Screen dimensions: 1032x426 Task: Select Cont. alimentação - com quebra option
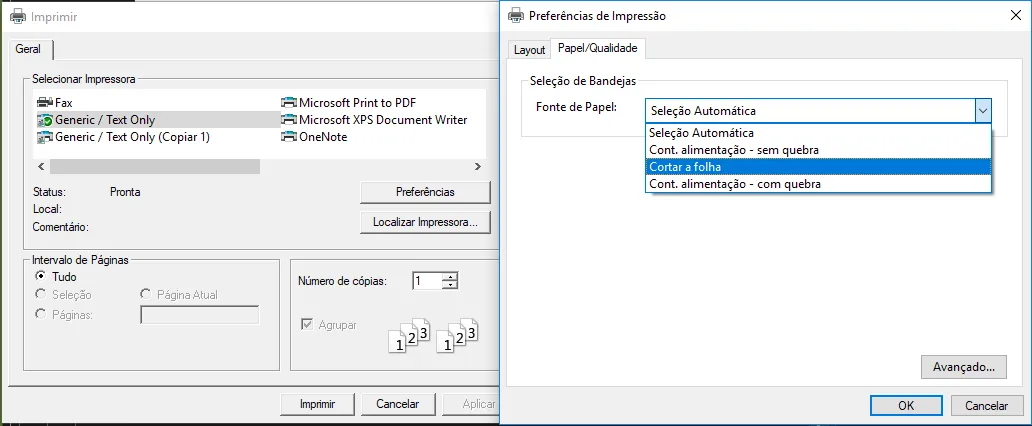pos(818,184)
